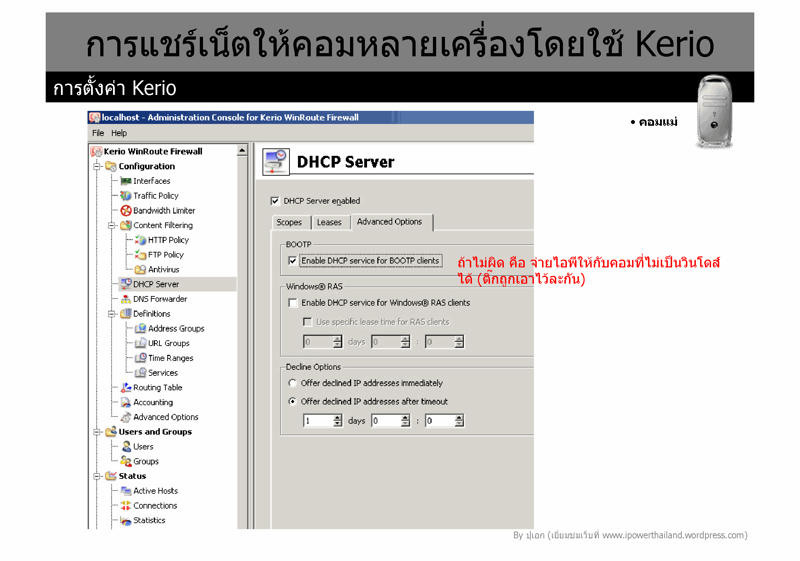800x561 pixels.
Task: Click the Accounting icon
Action: [126, 402]
